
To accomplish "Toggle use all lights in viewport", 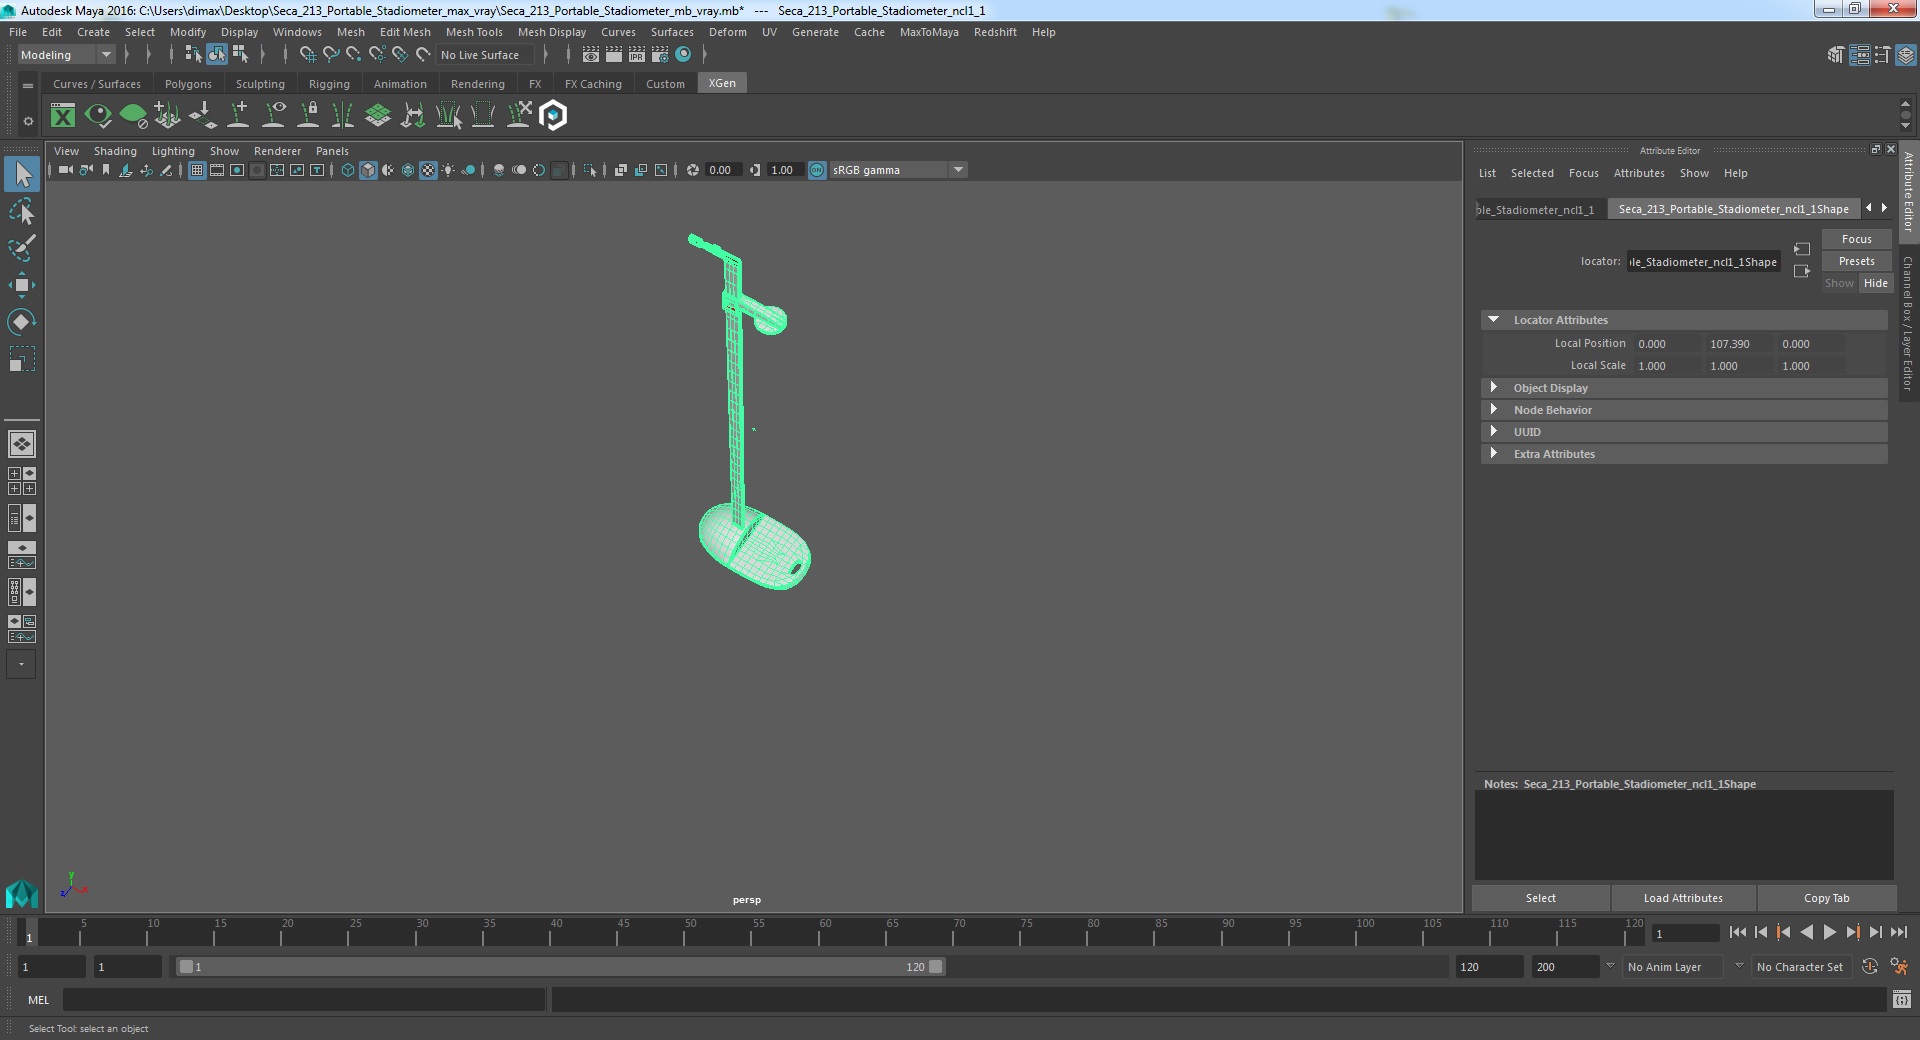I will (x=448, y=170).
